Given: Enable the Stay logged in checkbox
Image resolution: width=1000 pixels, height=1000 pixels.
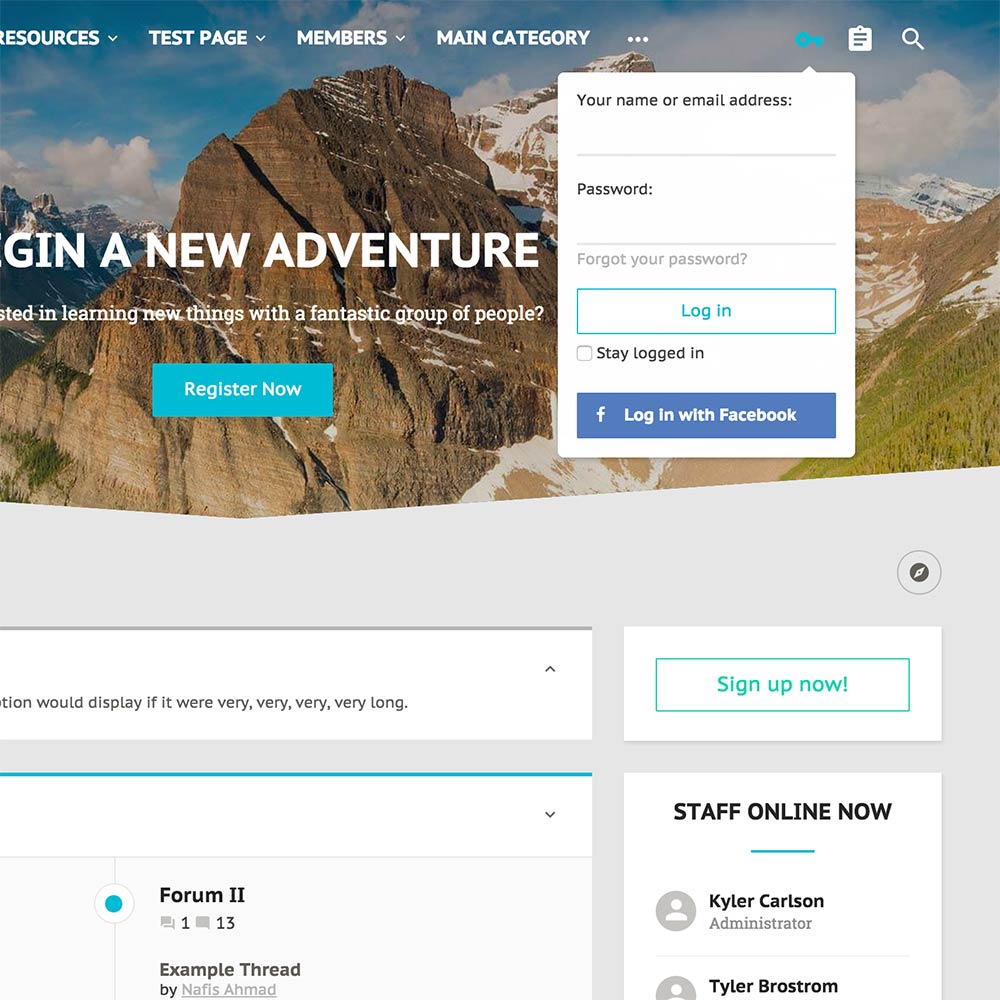Looking at the screenshot, I should 584,353.
